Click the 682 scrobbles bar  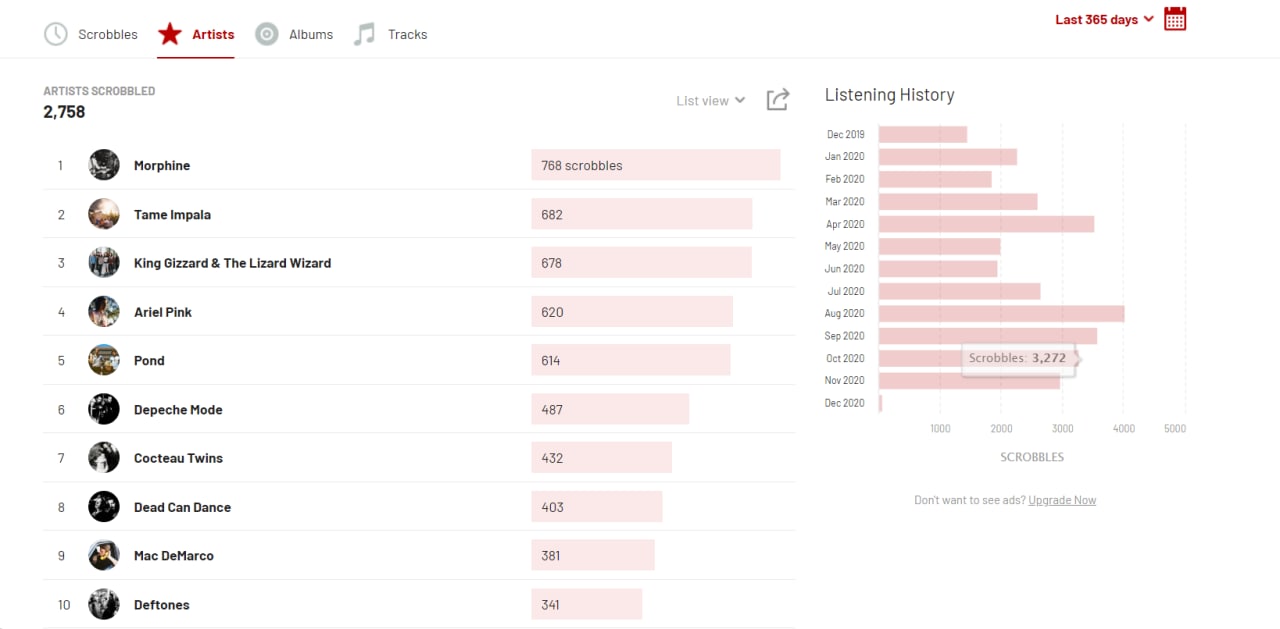[x=642, y=214]
